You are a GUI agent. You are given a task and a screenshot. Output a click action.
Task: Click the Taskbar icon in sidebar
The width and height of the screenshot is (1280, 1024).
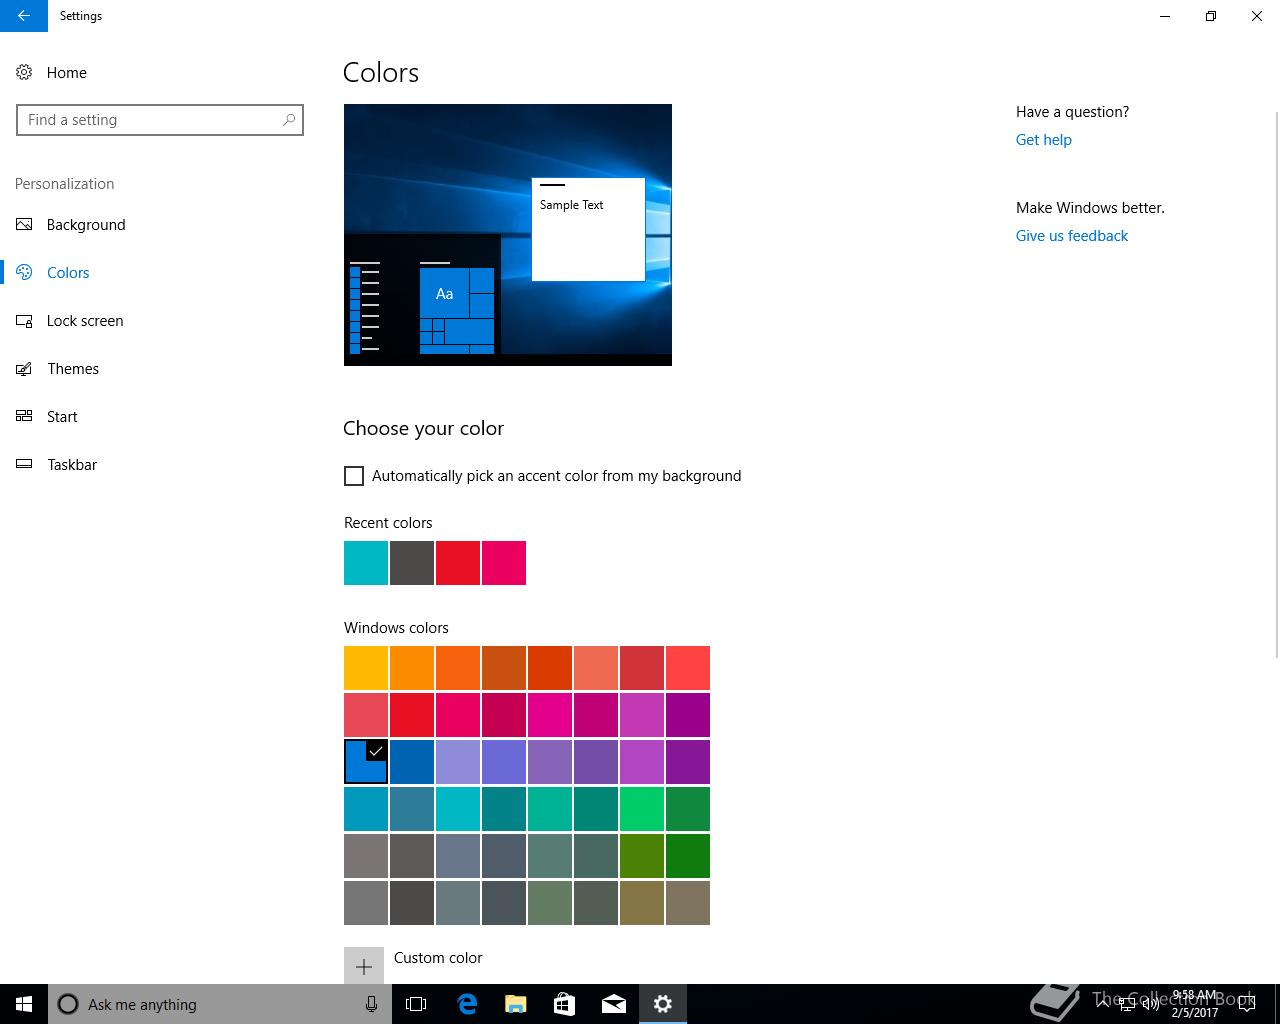point(24,465)
